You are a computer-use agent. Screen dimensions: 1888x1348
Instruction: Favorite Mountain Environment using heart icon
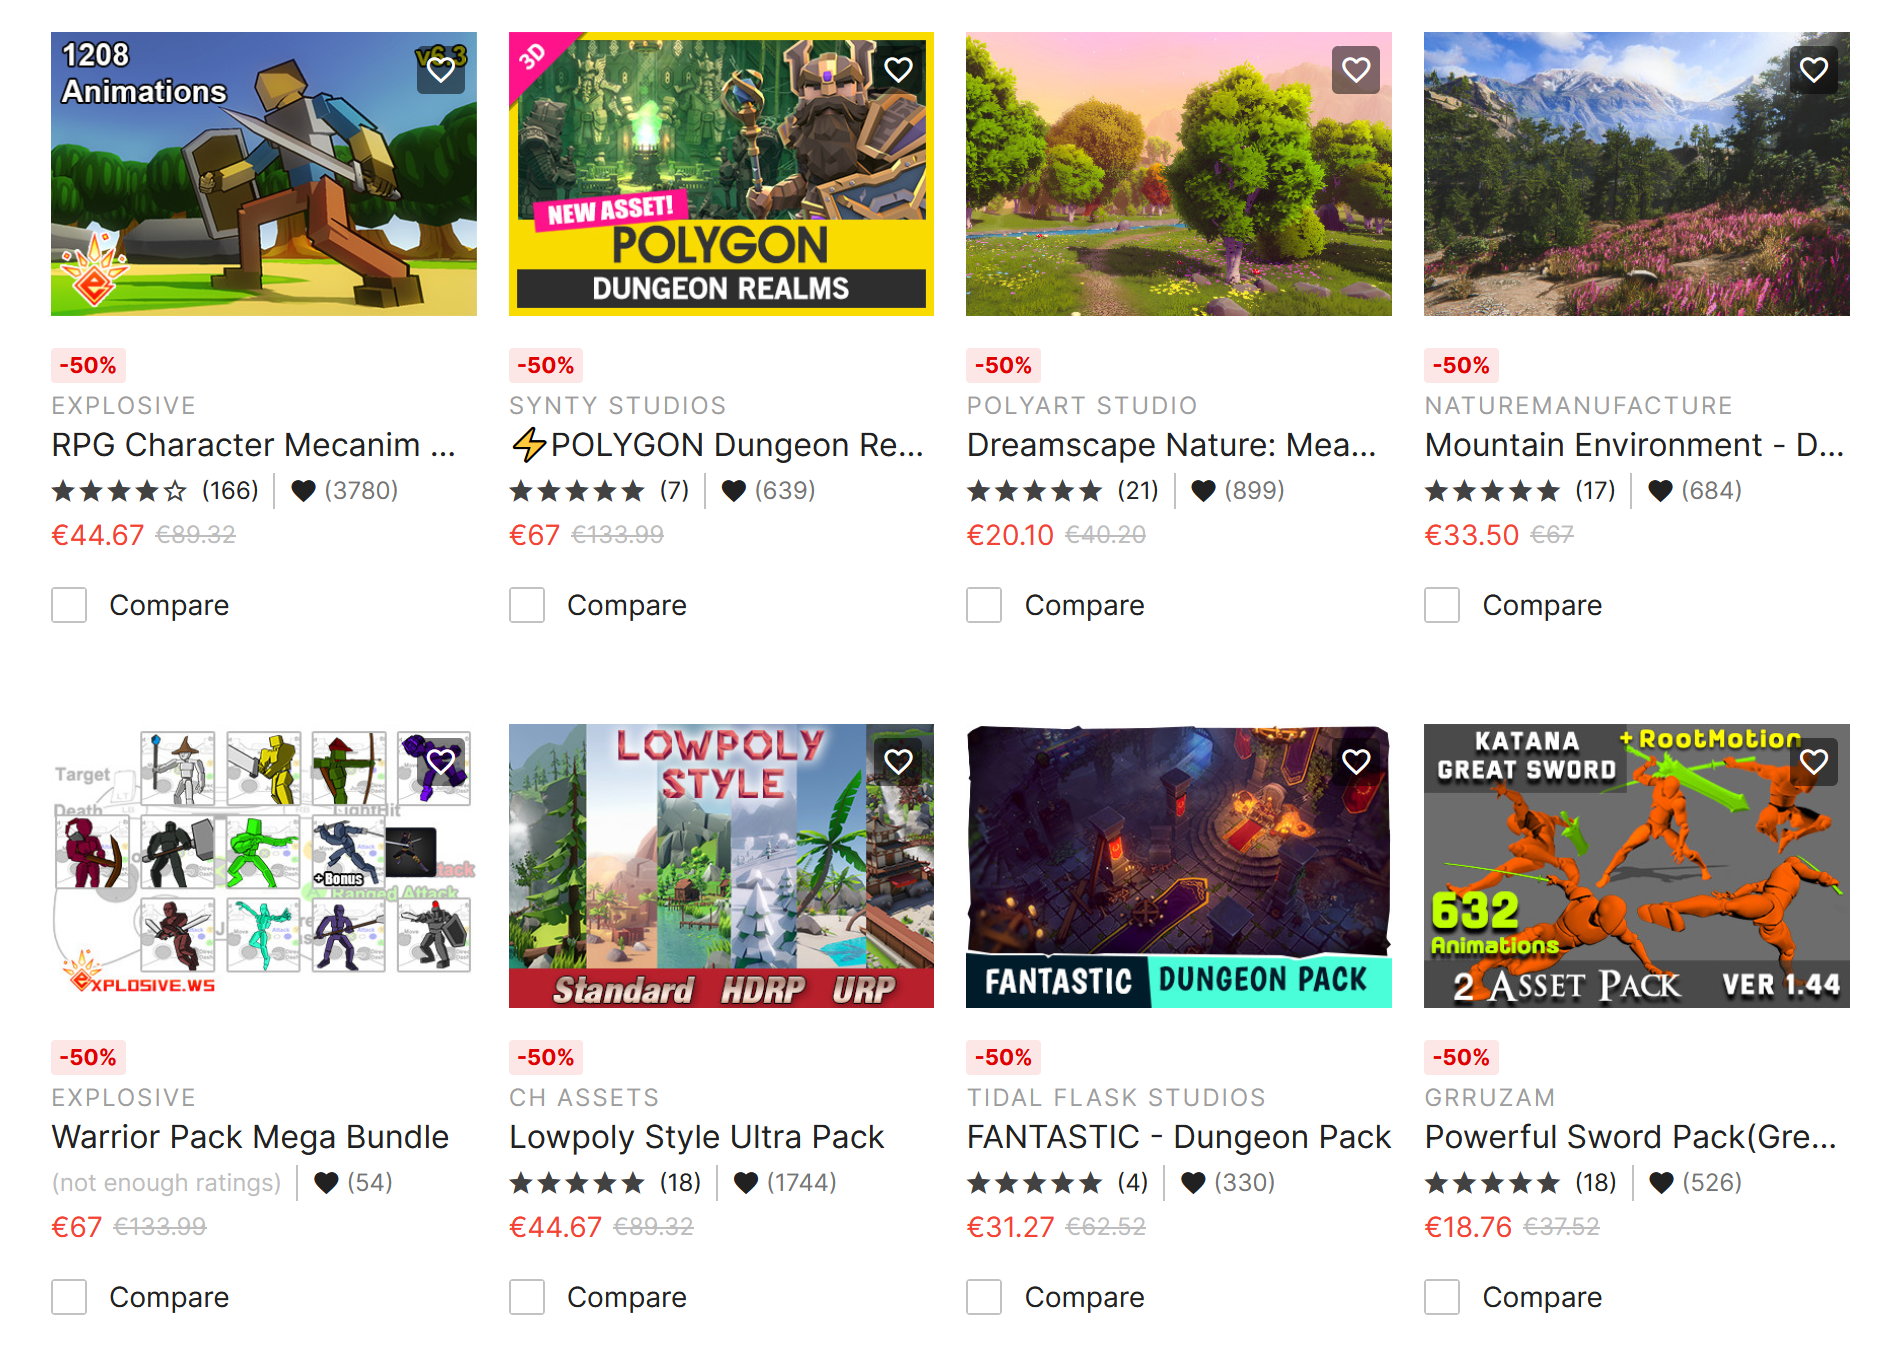(1814, 70)
